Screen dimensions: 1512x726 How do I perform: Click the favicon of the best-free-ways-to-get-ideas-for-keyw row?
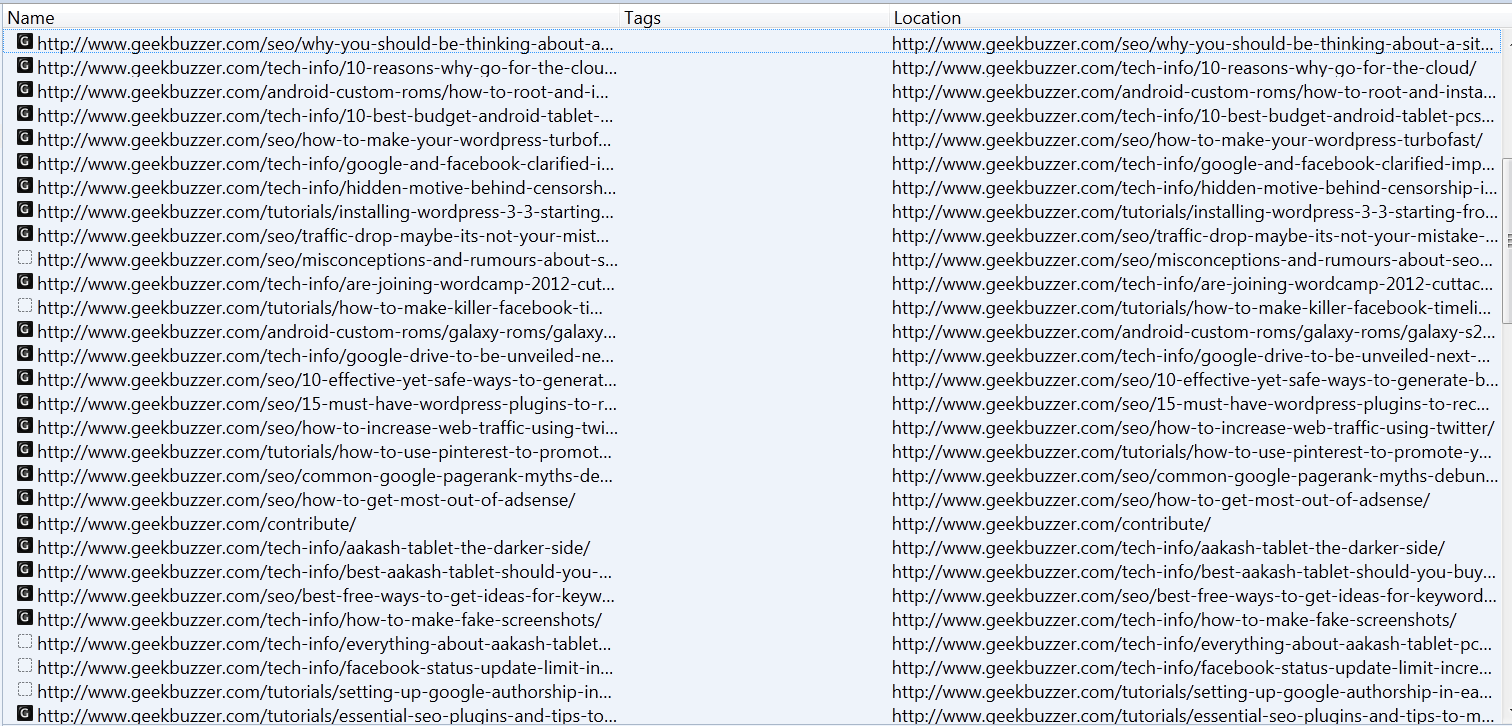click(25, 594)
